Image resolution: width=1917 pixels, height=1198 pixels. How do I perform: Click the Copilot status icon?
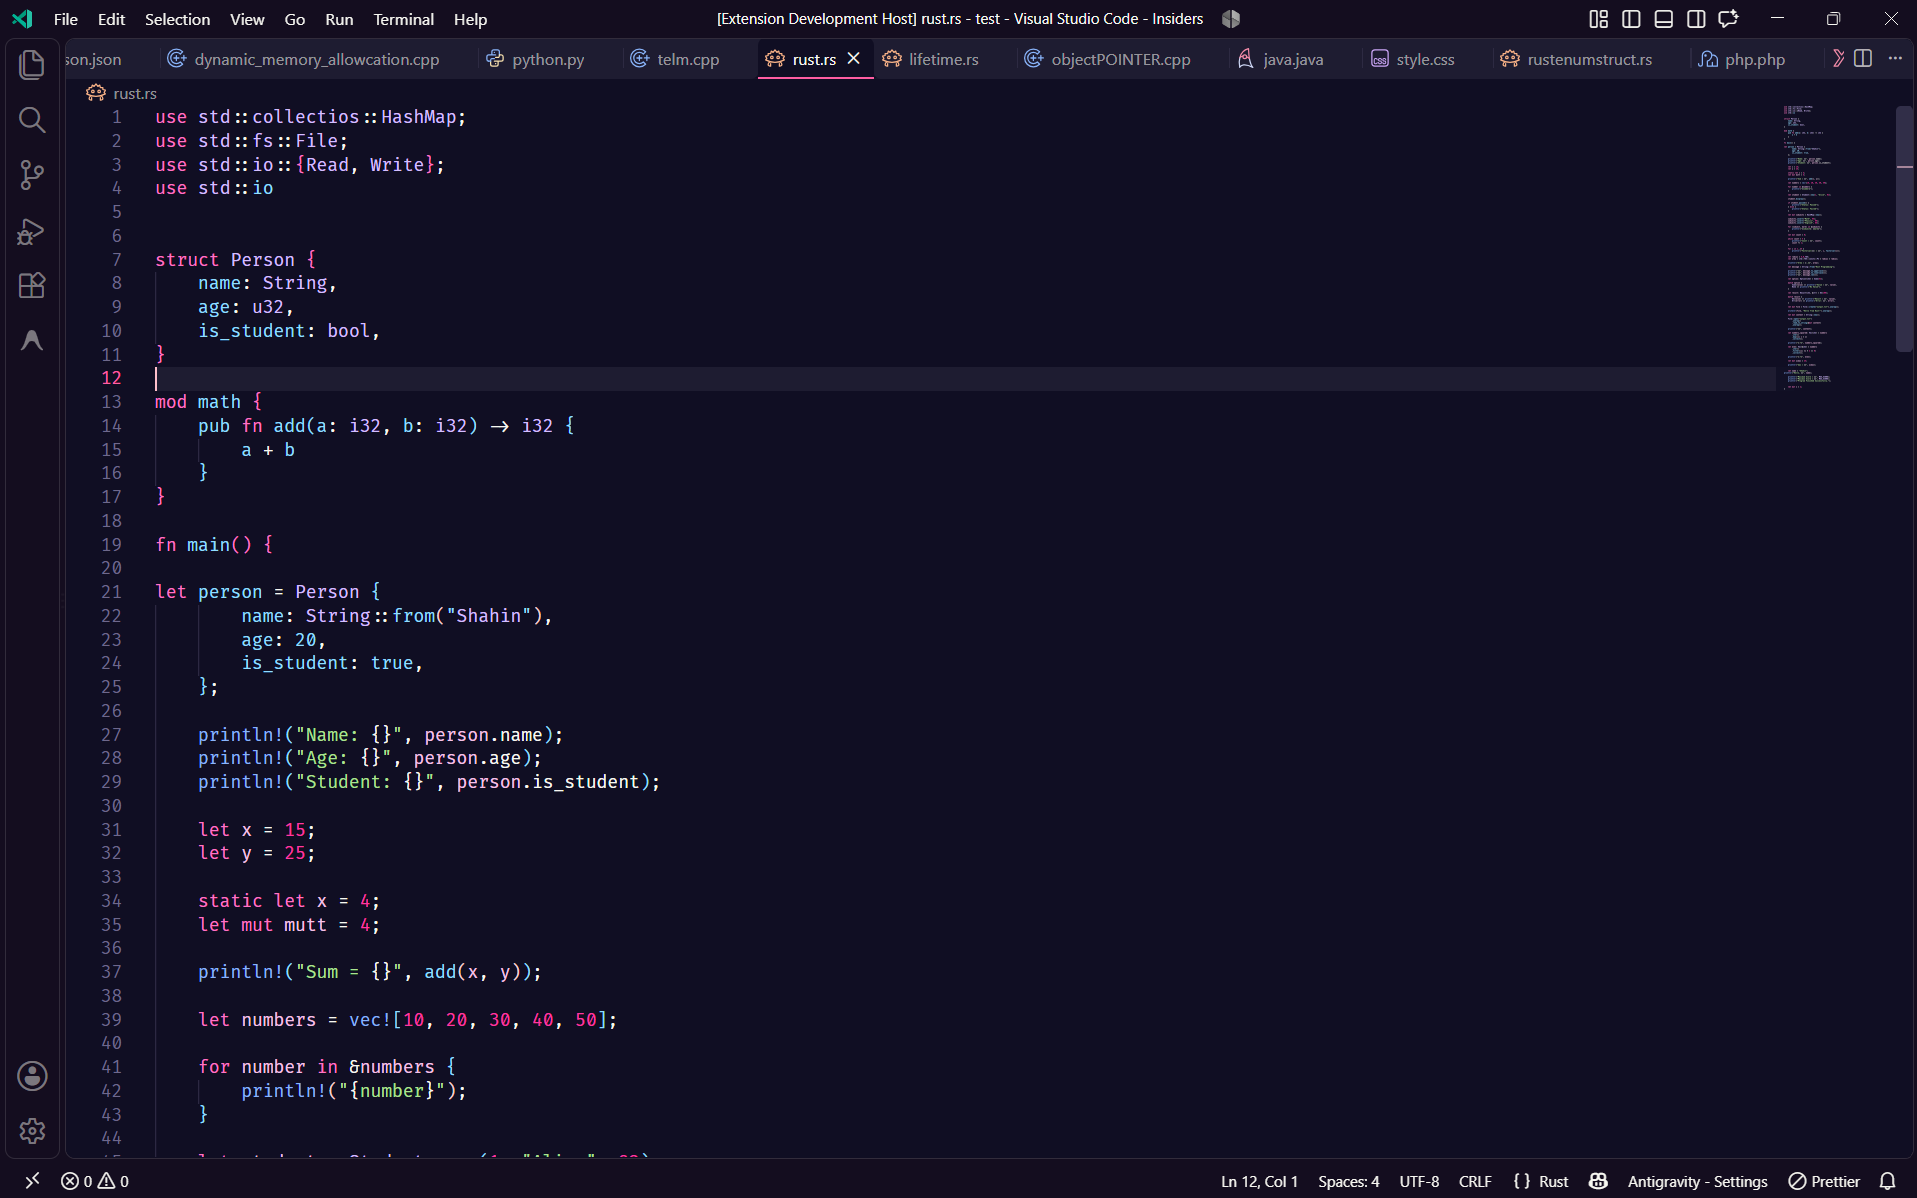coord(1598,1181)
